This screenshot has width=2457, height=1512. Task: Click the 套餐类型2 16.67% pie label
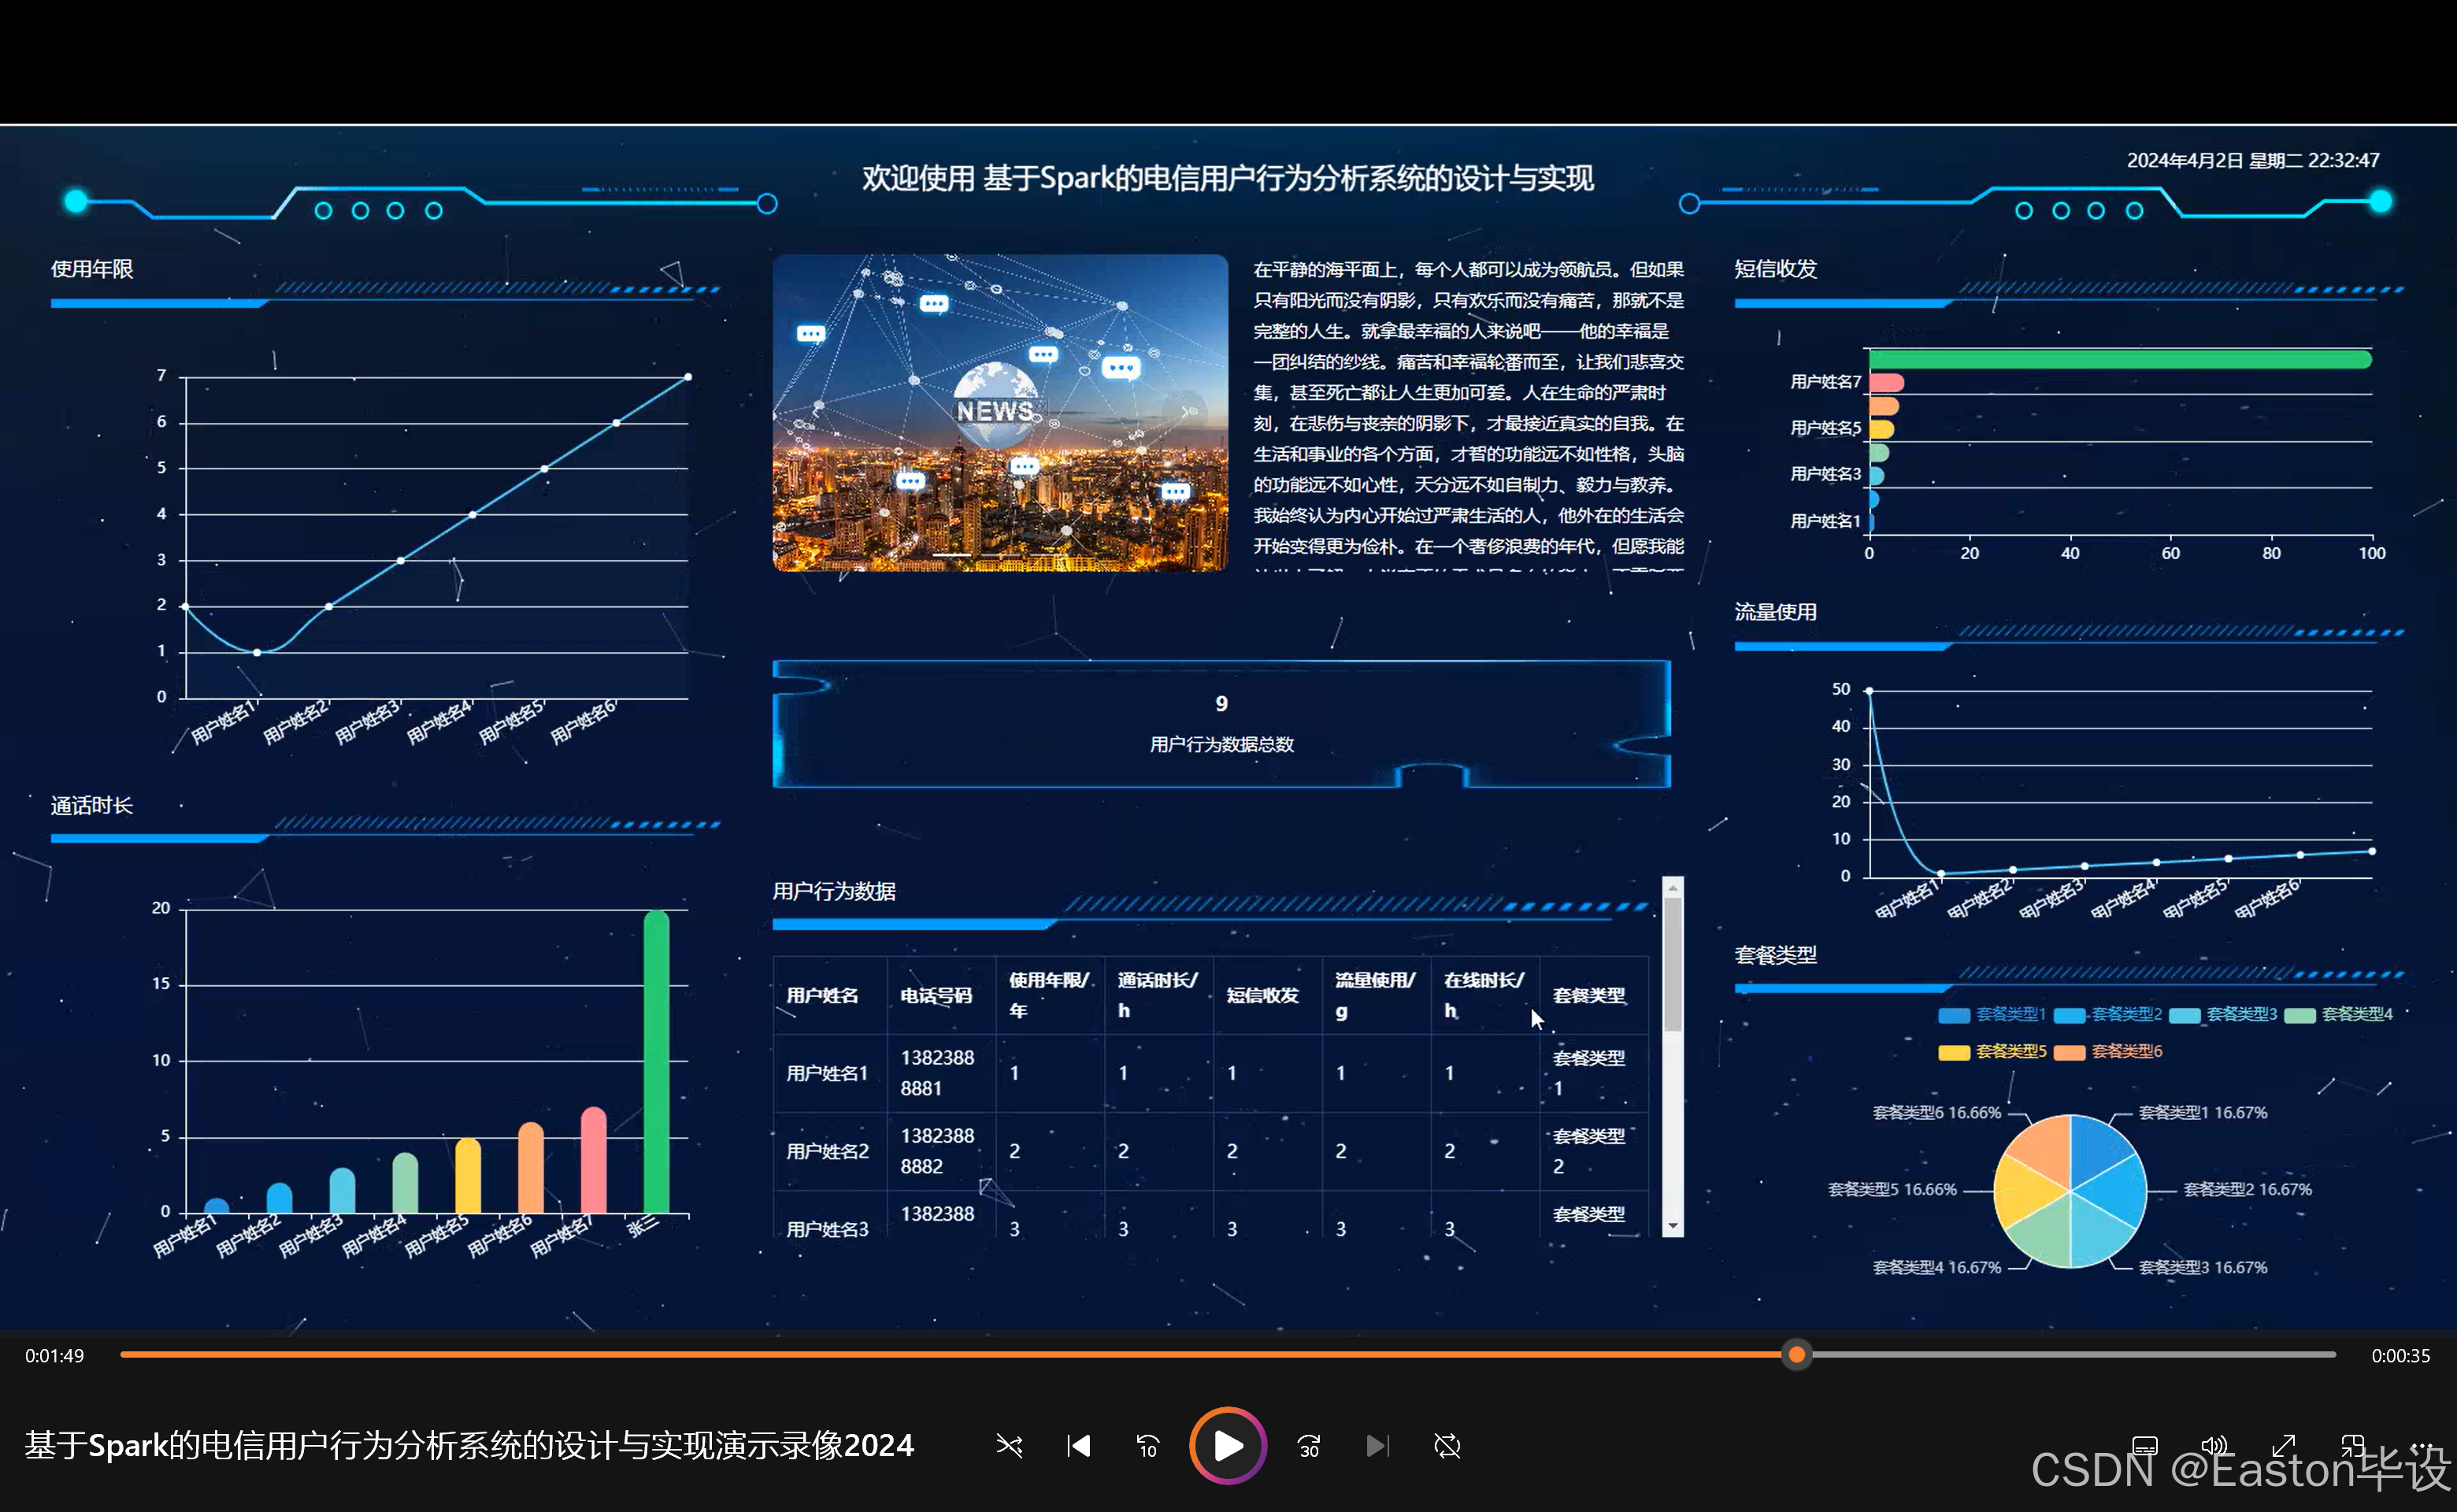[x=2248, y=1190]
